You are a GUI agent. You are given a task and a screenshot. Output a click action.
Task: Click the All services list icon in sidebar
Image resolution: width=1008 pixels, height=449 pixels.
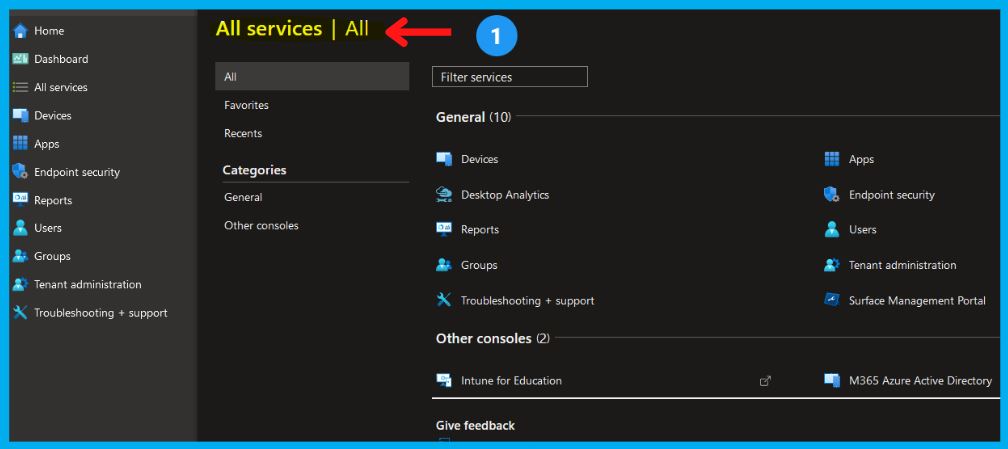click(x=21, y=87)
